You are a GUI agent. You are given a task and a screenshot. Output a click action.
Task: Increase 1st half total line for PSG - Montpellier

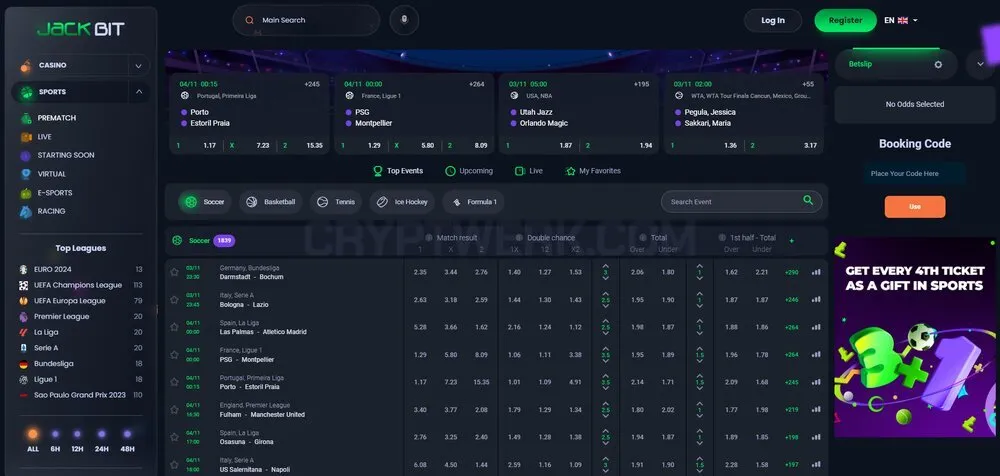click(700, 348)
